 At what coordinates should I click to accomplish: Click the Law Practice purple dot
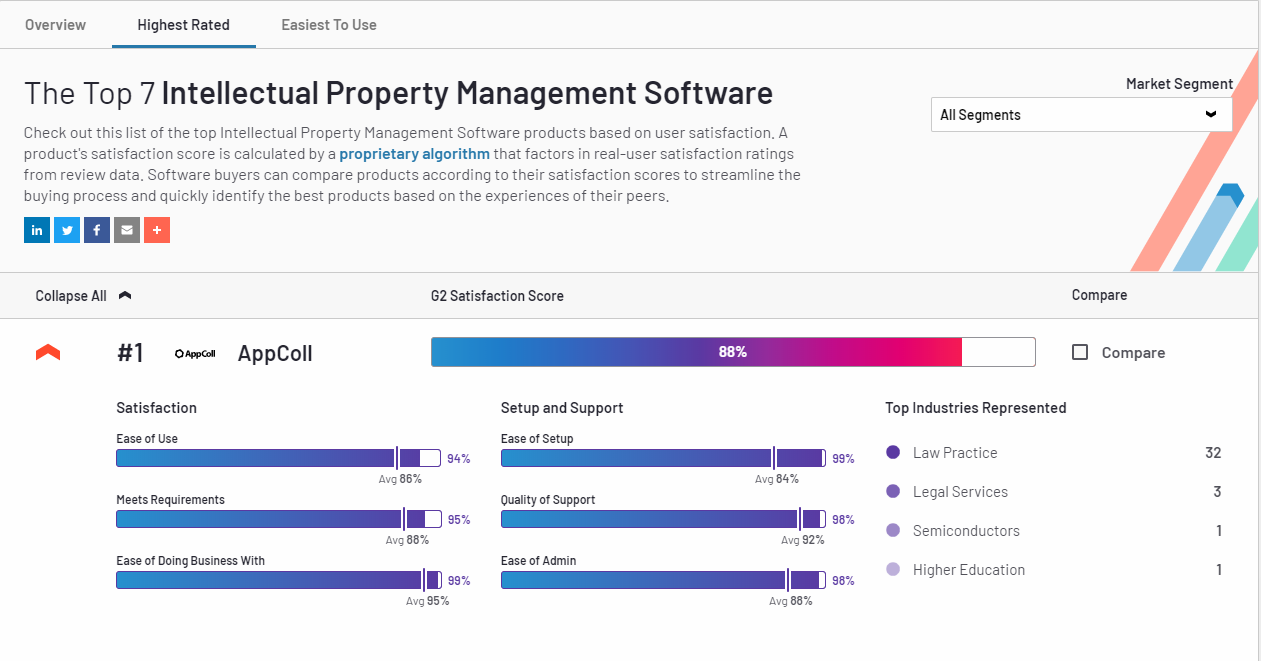893,452
